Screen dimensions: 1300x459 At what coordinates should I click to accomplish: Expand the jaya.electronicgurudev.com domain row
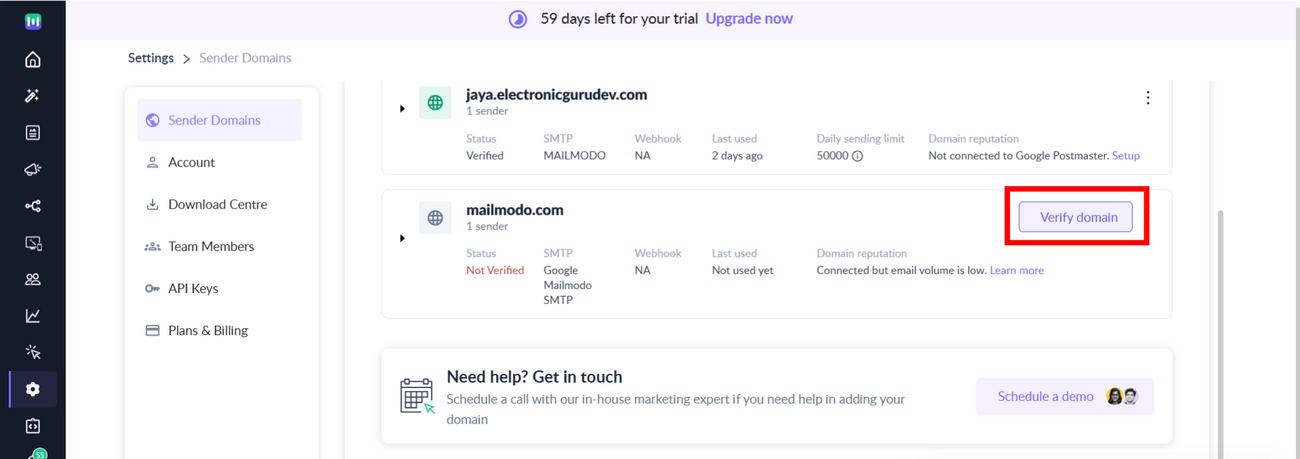click(x=402, y=108)
